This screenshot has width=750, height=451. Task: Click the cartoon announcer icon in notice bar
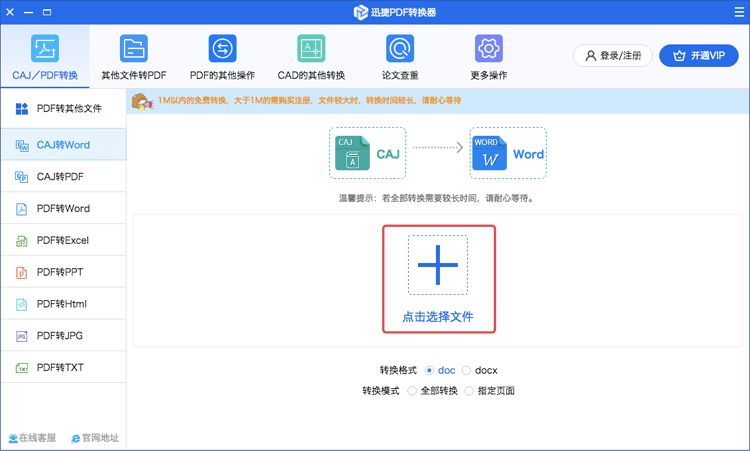pyautogui.click(x=142, y=101)
